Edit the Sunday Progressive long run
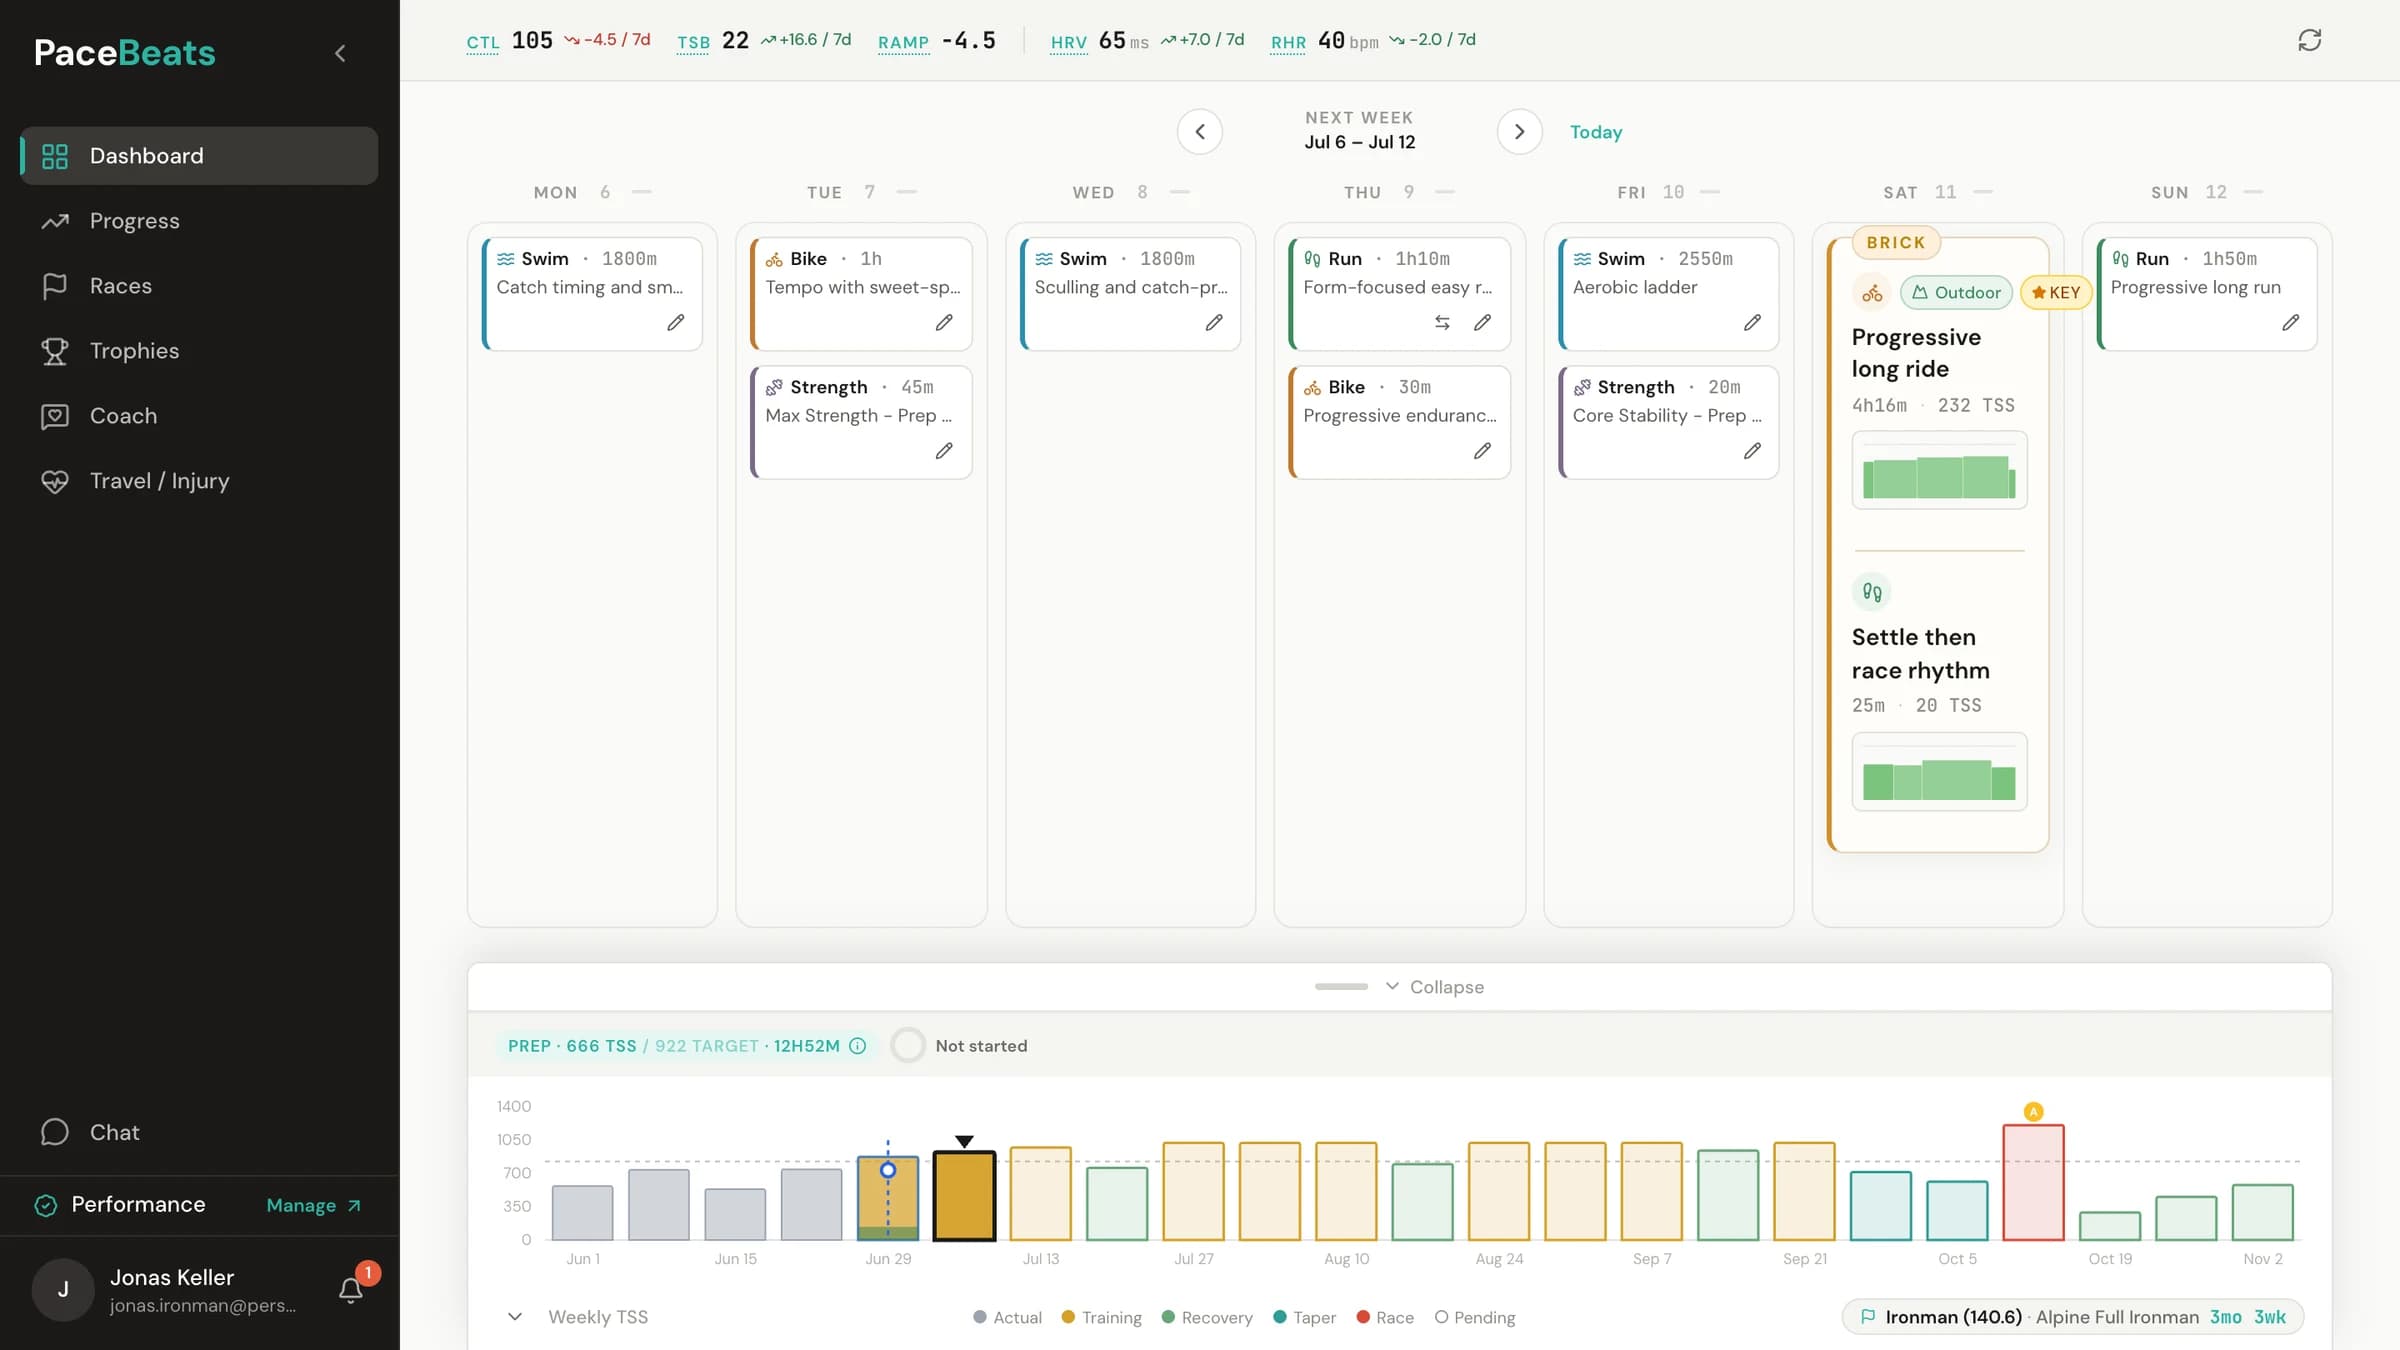Screen dimensions: 2400x1350 pyautogui.click(x=2290, y=322)
